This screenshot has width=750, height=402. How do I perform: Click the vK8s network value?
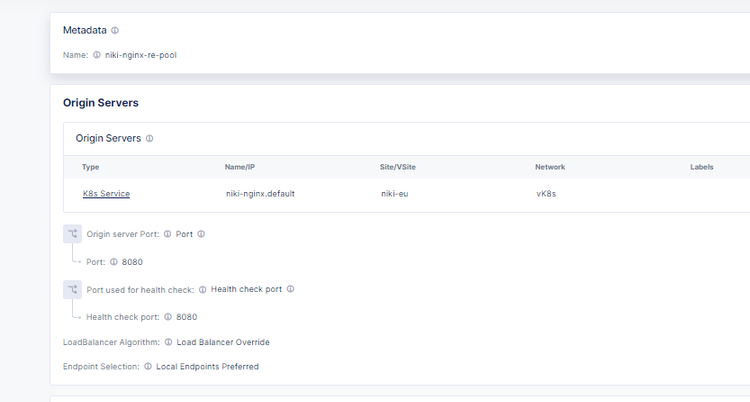[546, 193]
